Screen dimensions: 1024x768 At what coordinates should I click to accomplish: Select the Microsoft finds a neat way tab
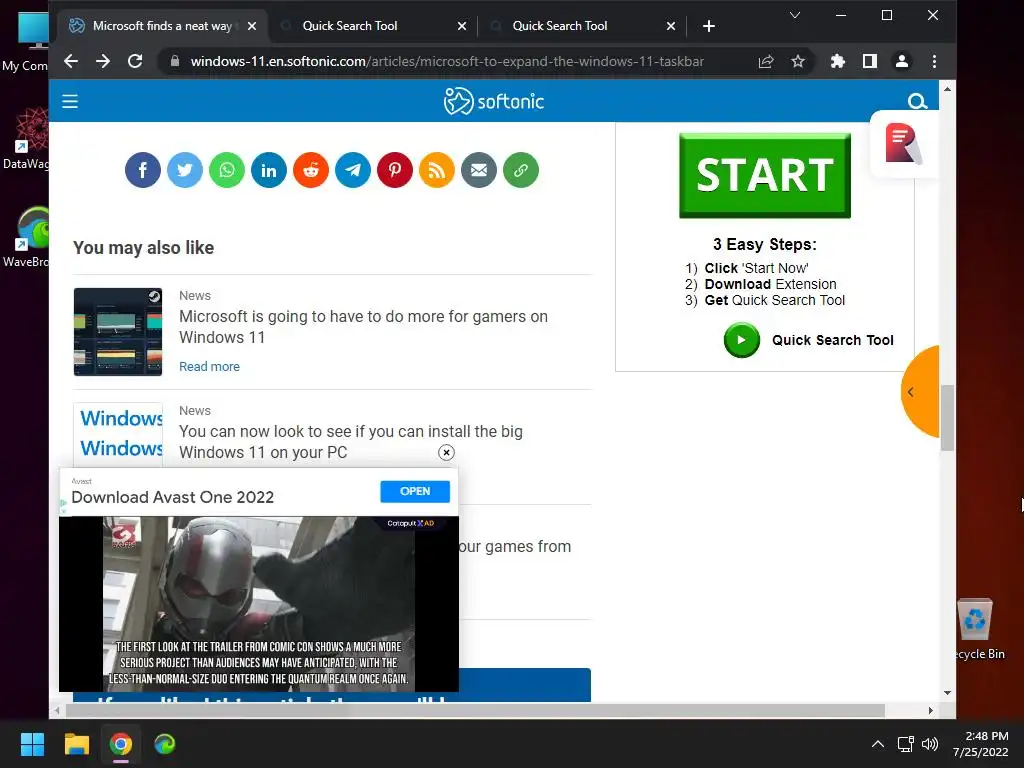coord(162,26)
